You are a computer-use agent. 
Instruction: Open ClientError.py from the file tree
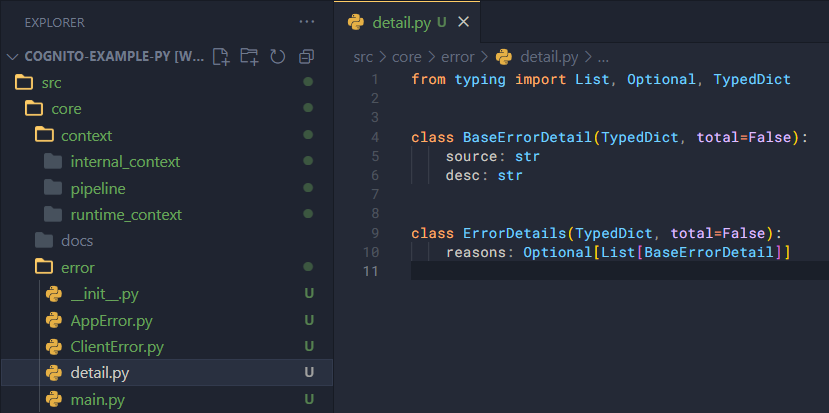click(117, 347)
